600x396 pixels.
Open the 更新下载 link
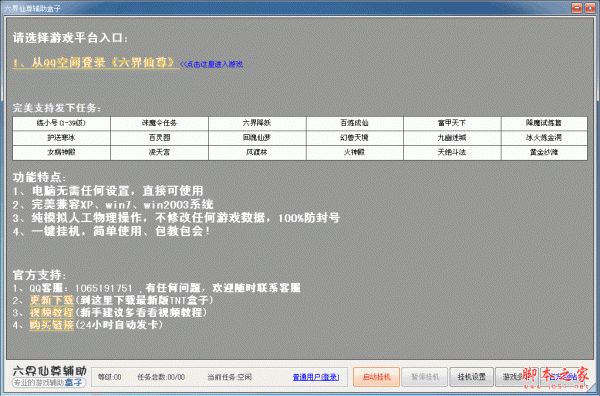52,300
